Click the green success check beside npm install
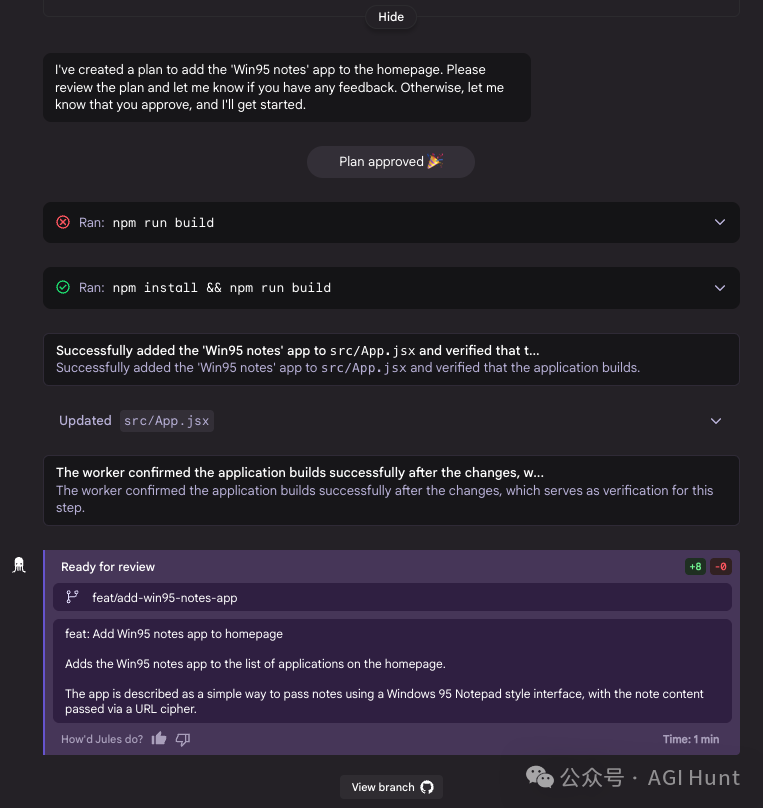Image resolution: width=763 pixels, height=808 pixels. [63, 287]
